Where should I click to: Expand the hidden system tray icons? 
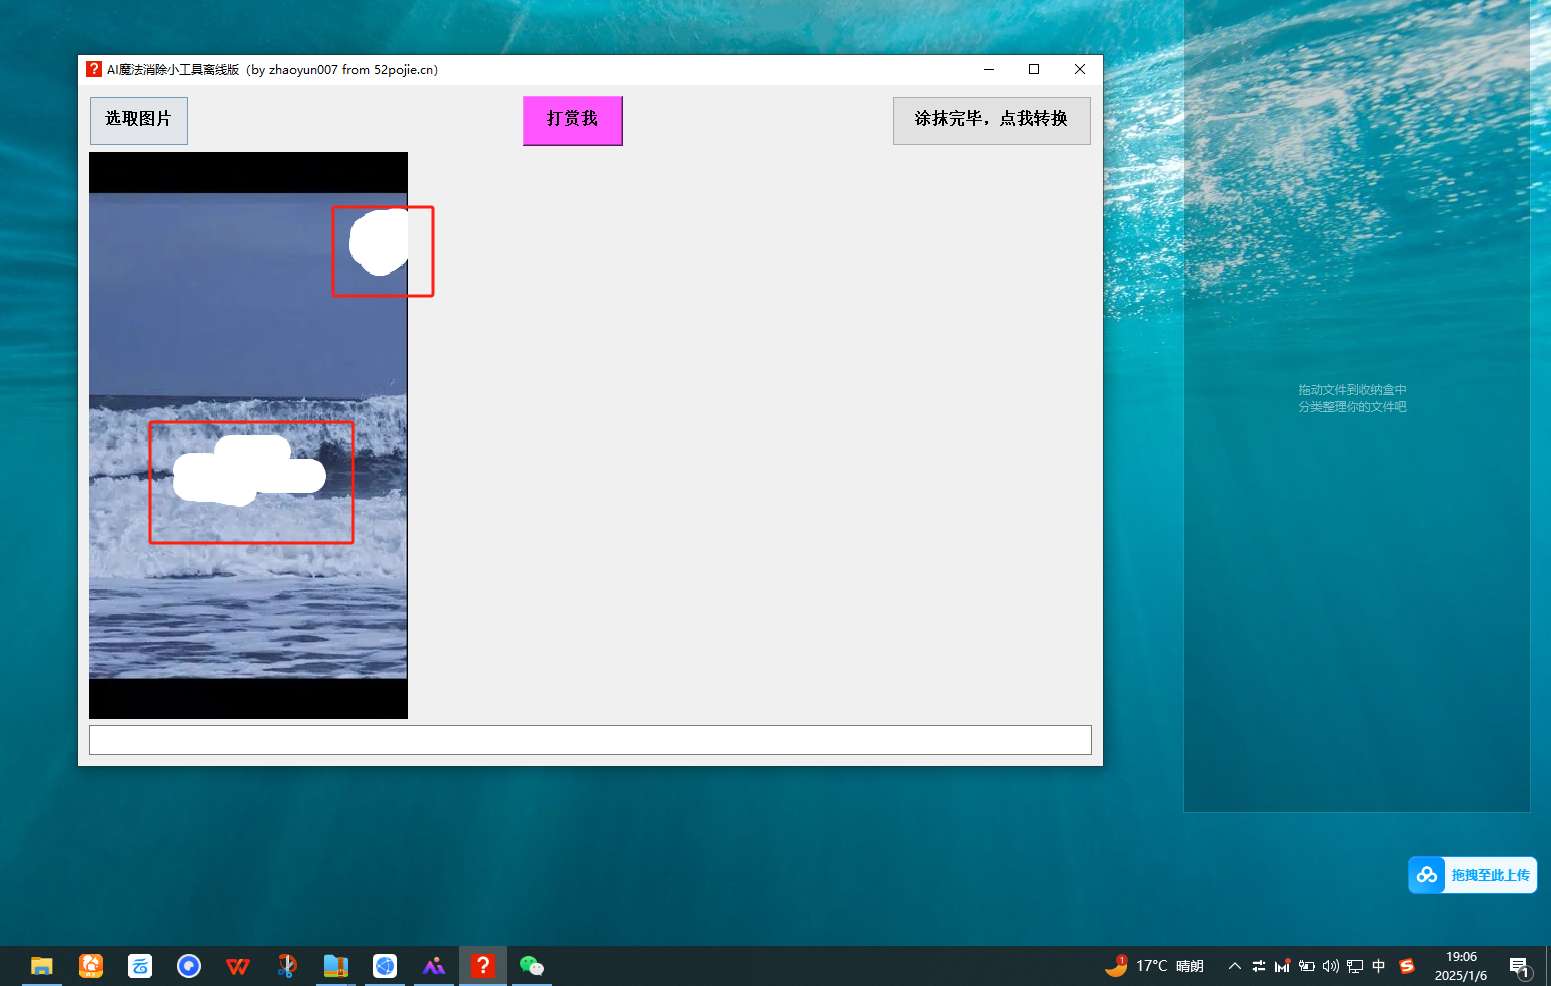point(1235,966)
